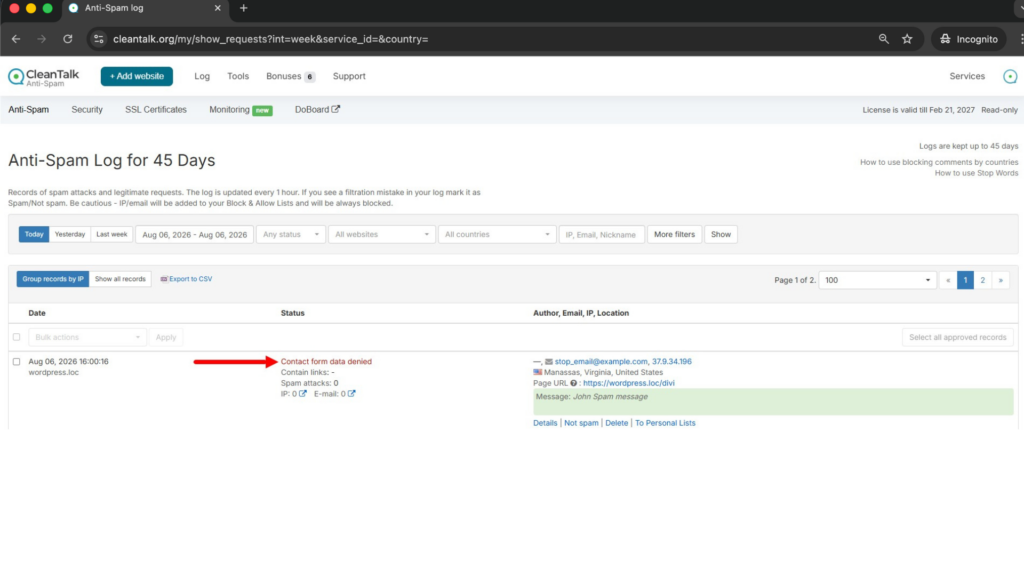Viewport: 1024px width, 576px height.
Task: Go to page 2 of results
Action: click(x=982, y=280)
